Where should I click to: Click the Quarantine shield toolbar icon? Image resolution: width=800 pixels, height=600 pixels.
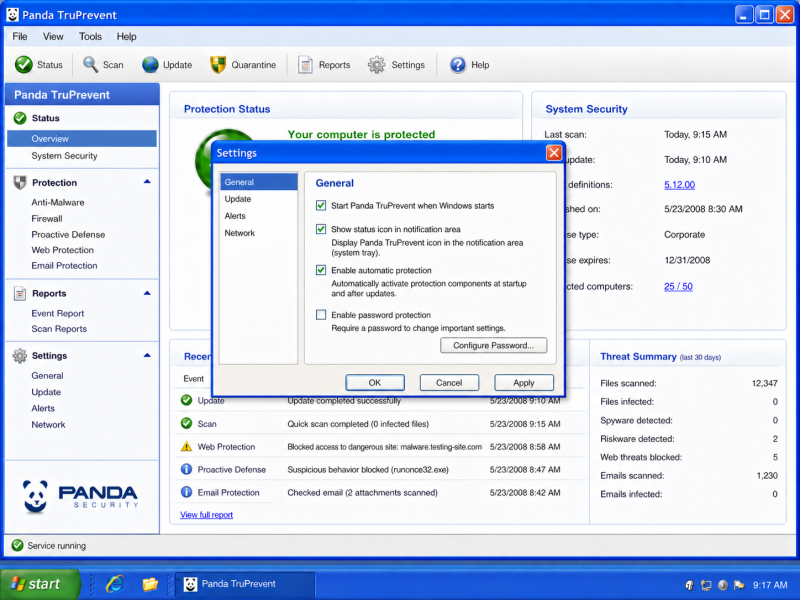(x=218, y=65)
